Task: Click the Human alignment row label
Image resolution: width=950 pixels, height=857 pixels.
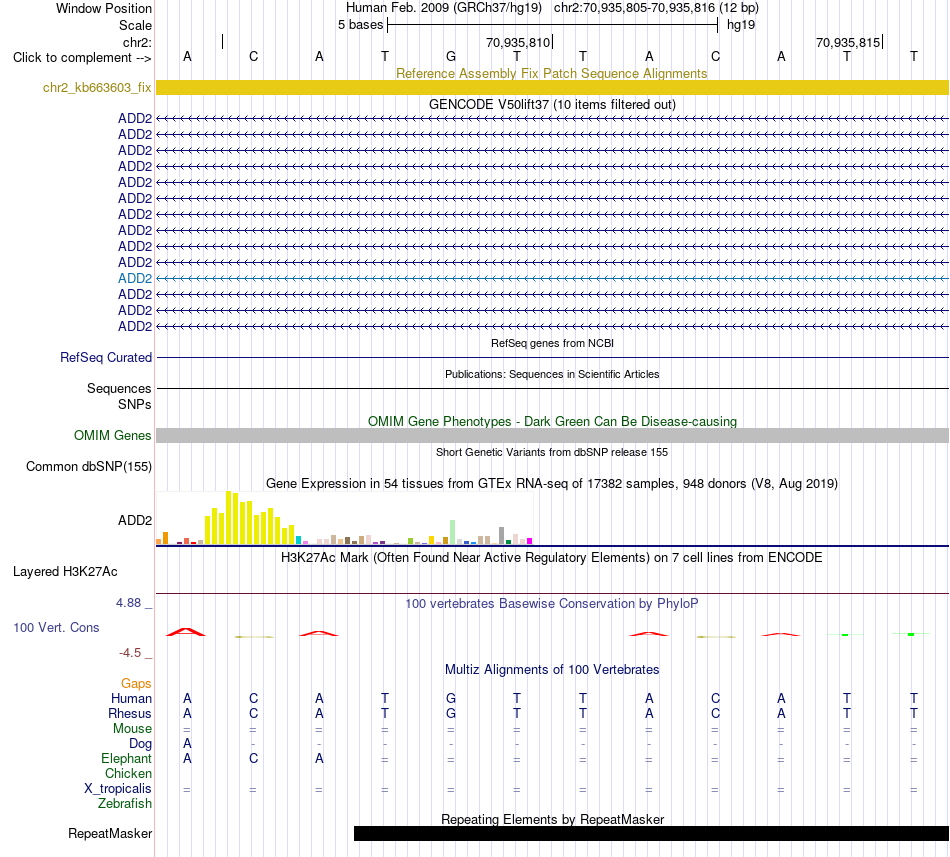Action: click(131, 698)
